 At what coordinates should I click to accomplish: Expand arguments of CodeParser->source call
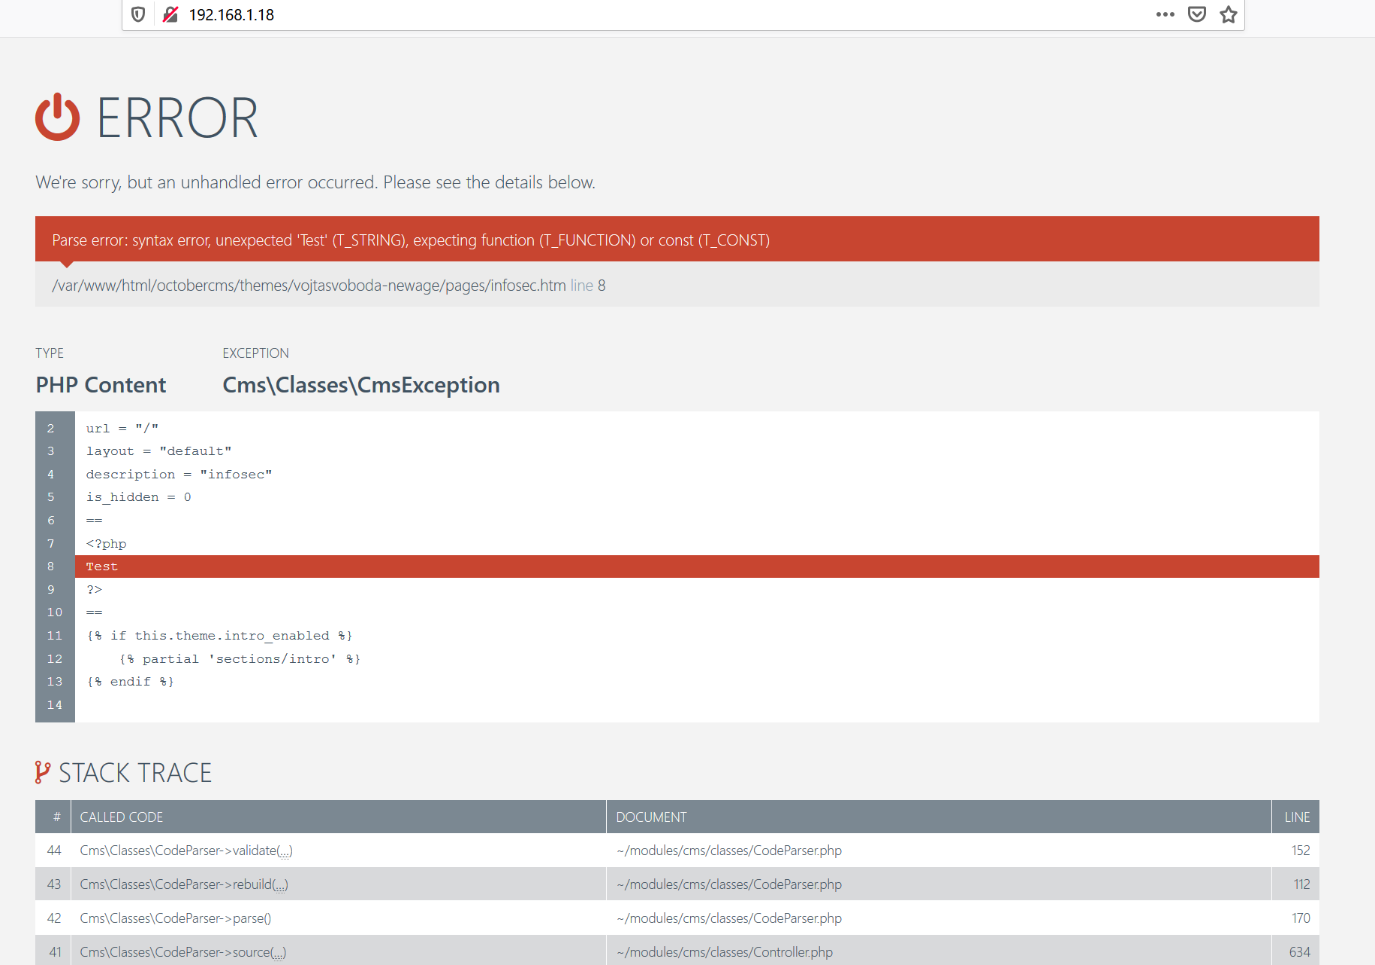tap(278, 953)
